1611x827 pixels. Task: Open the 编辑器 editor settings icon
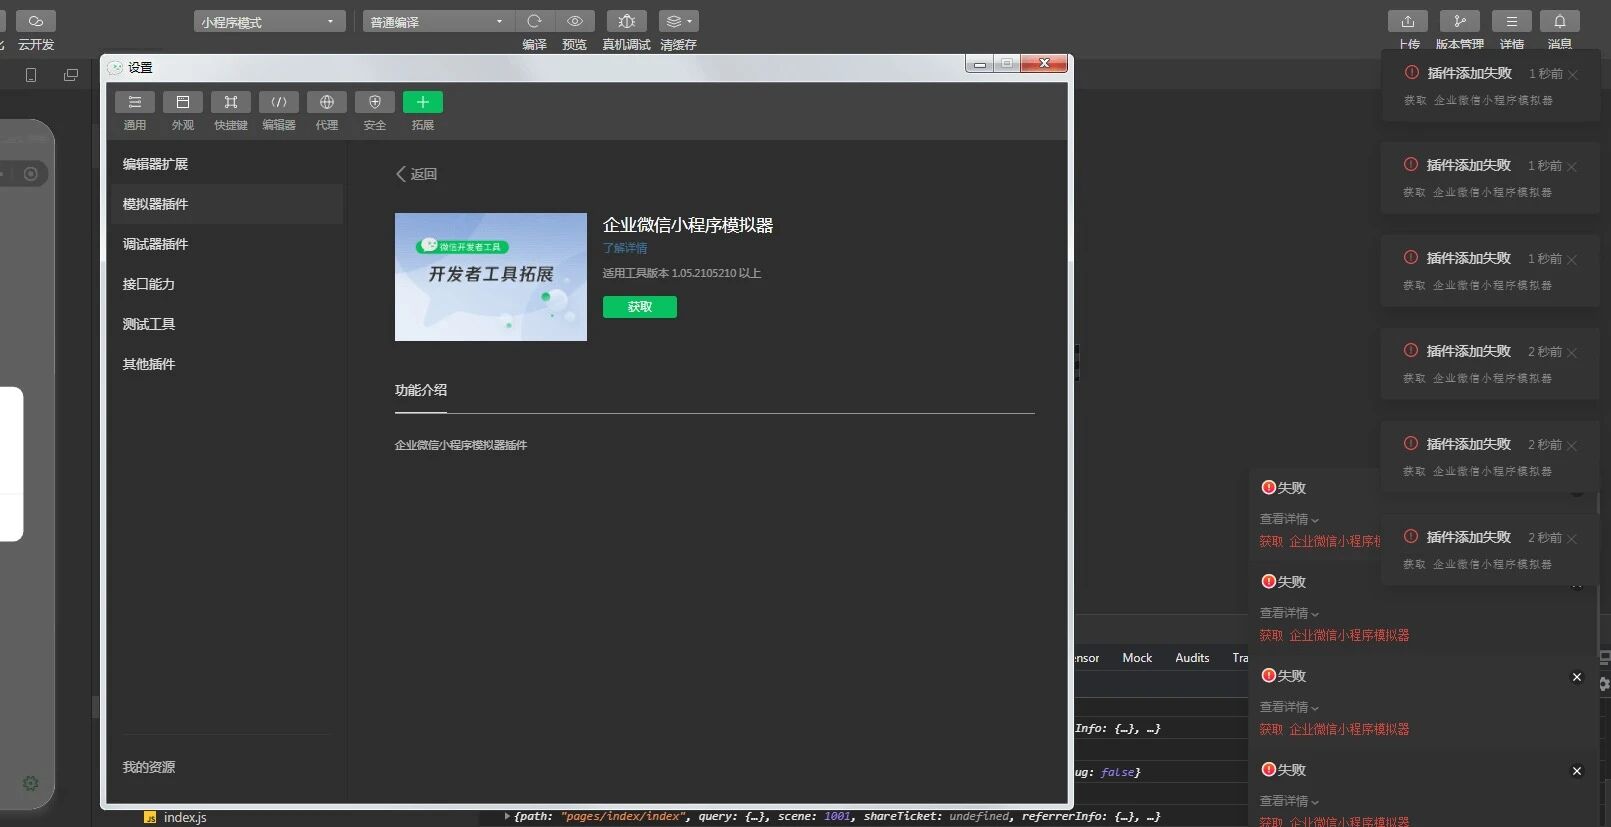click(x=279, y=102)
